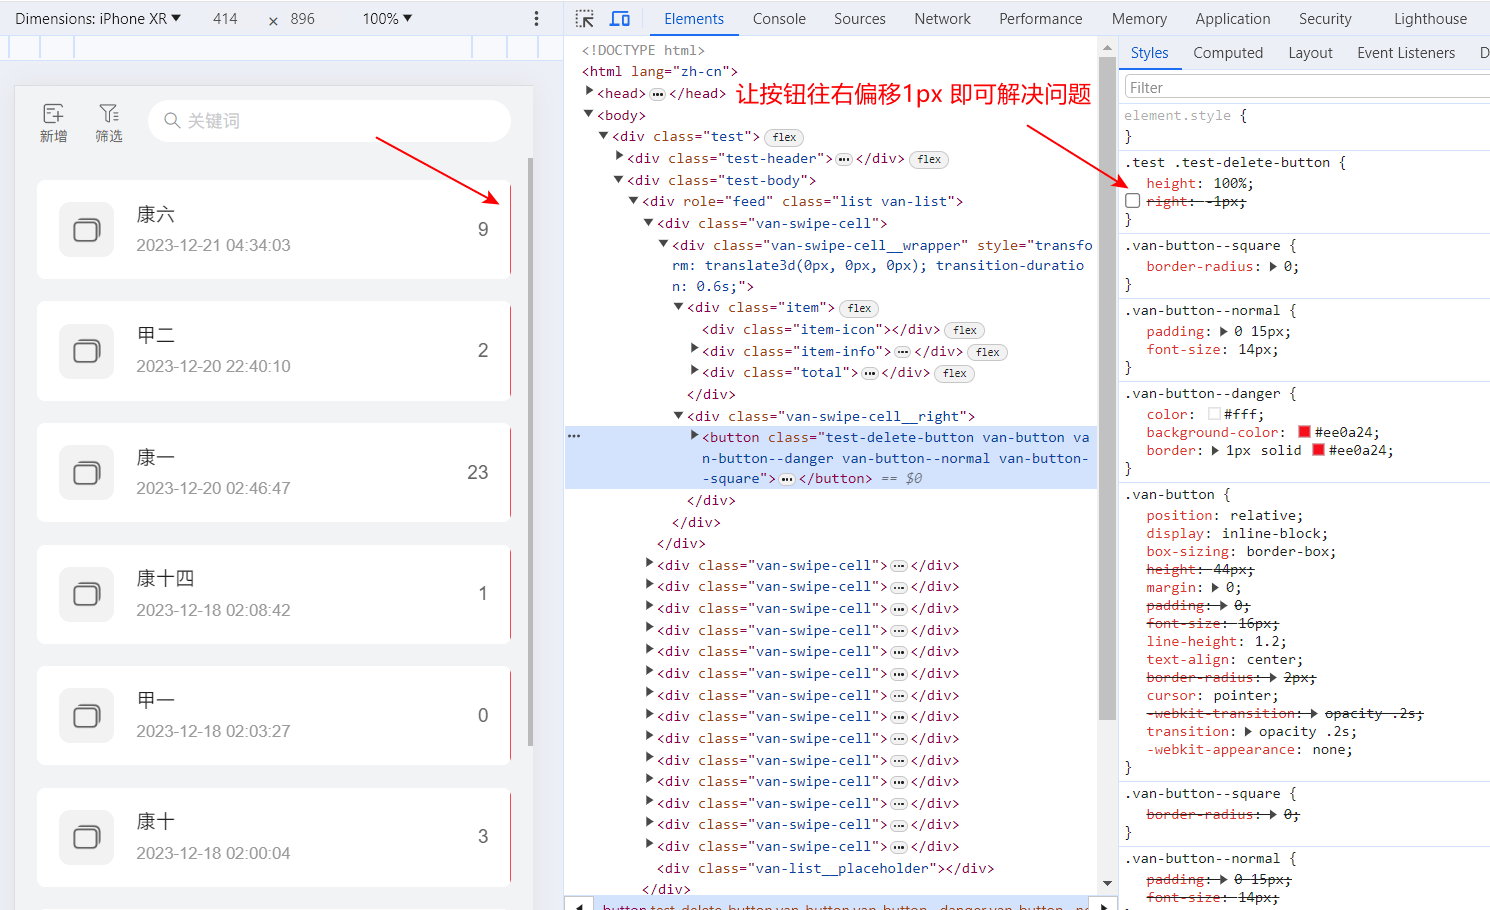Image resolution: width=1490 pixels, height=910 pixels.
Task: Click flex badge next to test-header div
Action: click(x=929, y=160)
